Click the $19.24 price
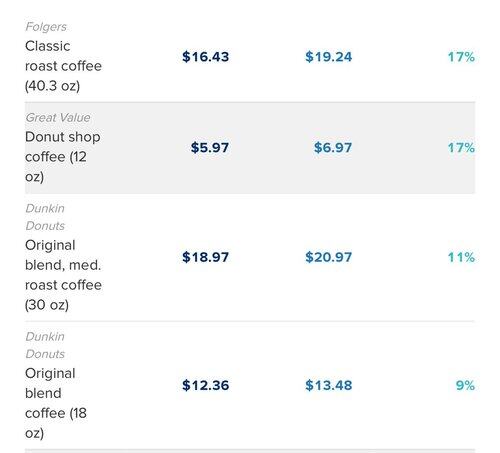This screenshot has width=500, height=453. click(x=328, y=57)
